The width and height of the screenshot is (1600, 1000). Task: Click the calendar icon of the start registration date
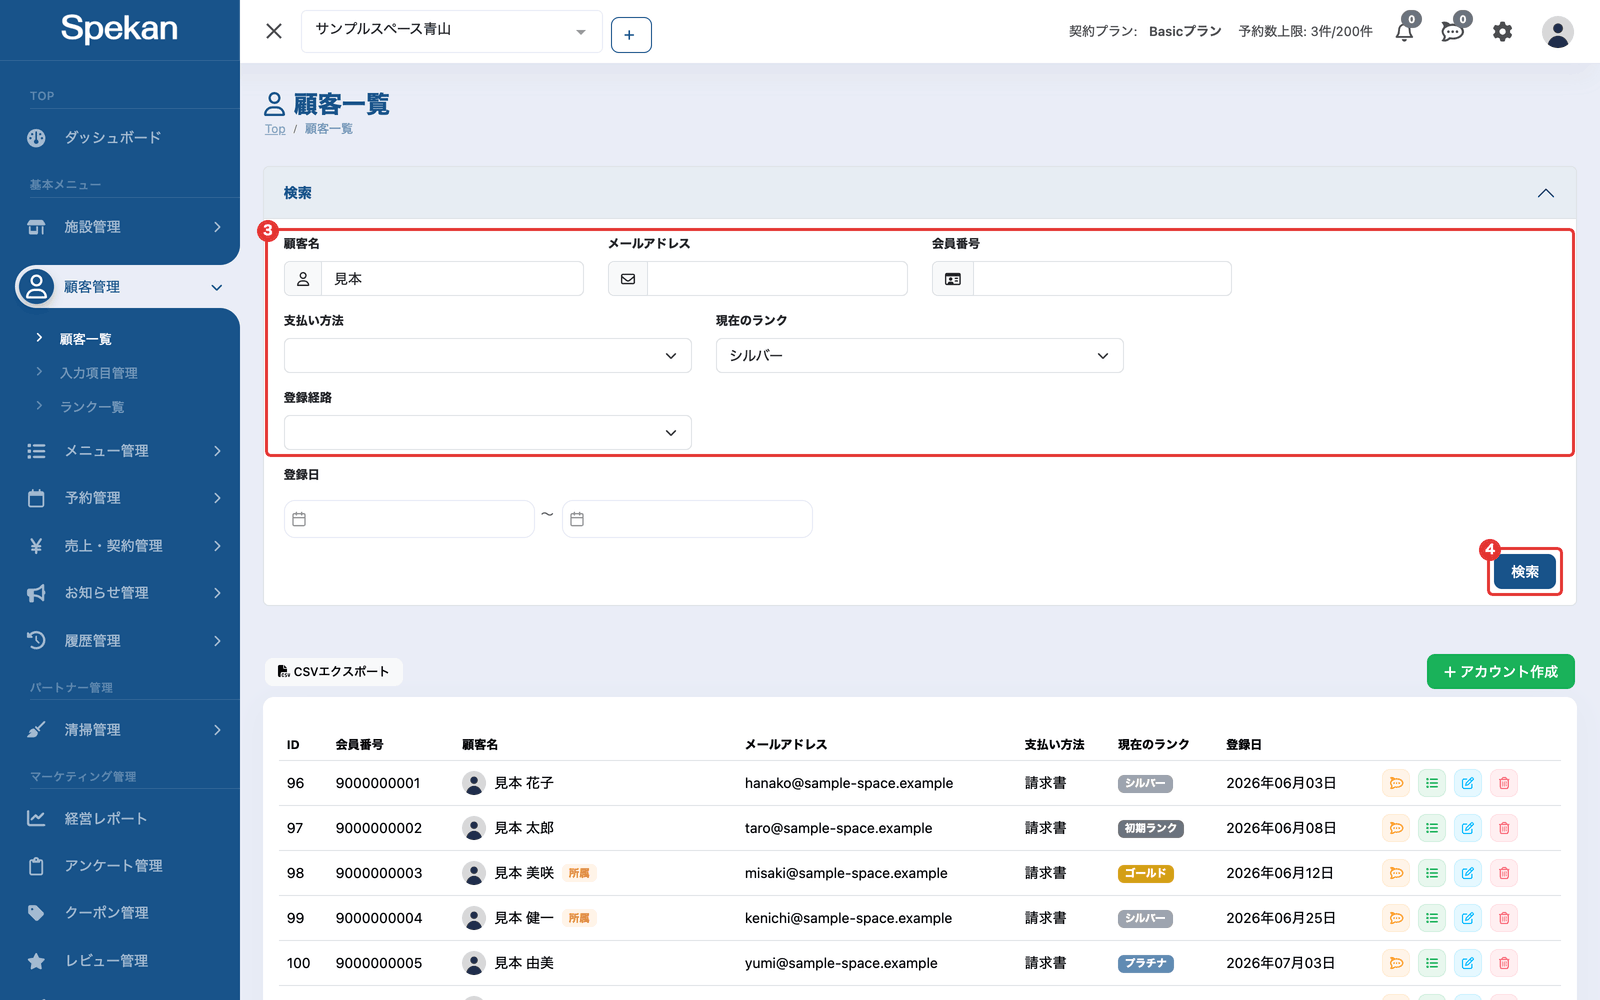click(299, 519)
